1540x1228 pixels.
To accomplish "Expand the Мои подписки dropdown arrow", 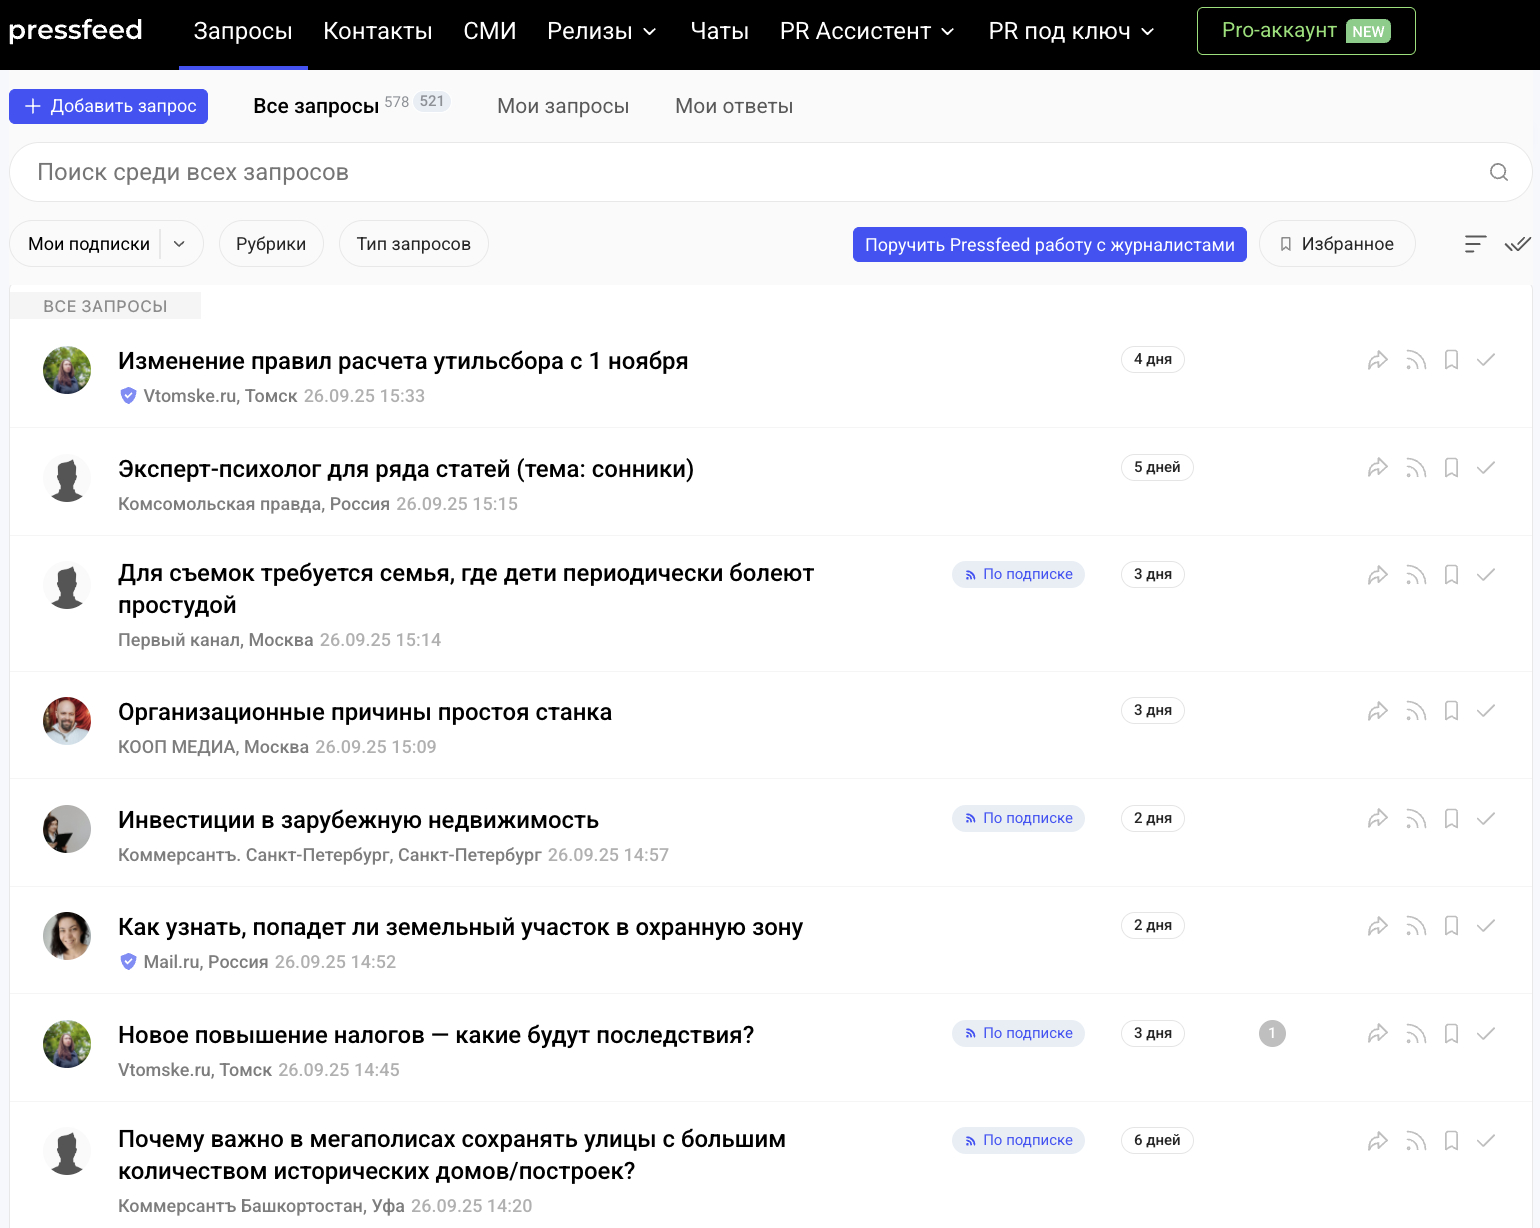I will (180, 244).
